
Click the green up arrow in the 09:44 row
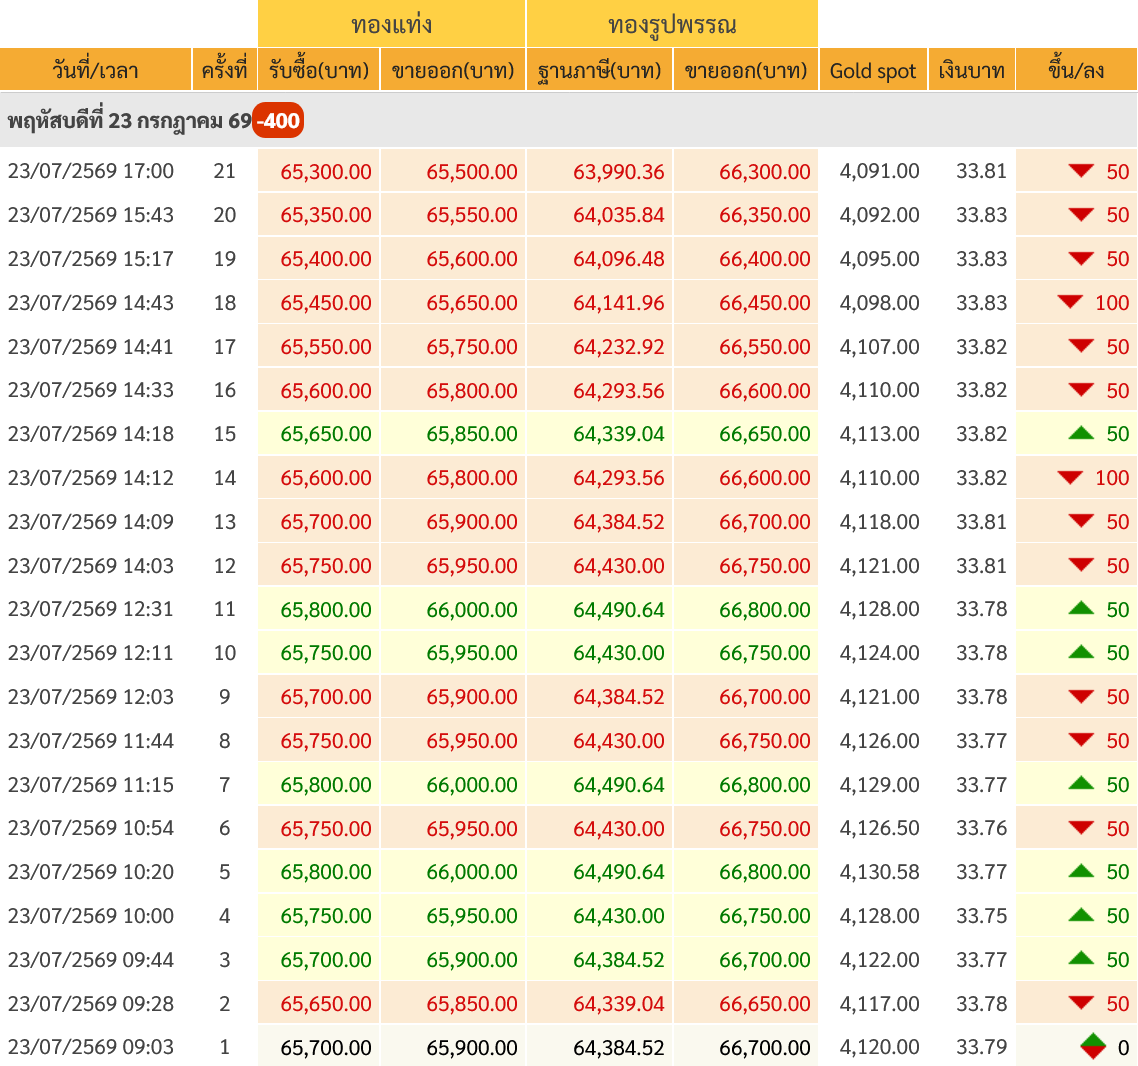click(1081, 959)
